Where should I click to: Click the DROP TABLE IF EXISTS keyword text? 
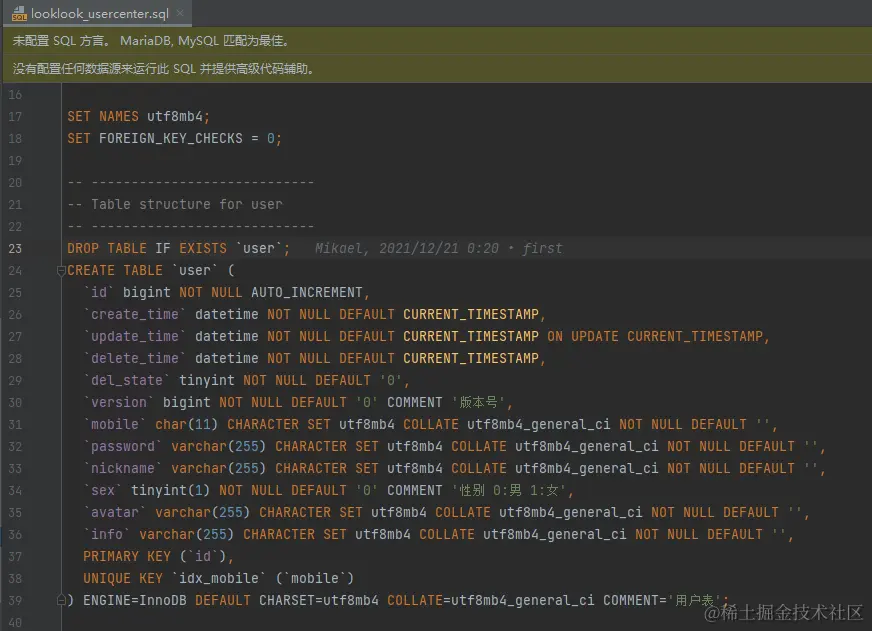pos(147,249)
